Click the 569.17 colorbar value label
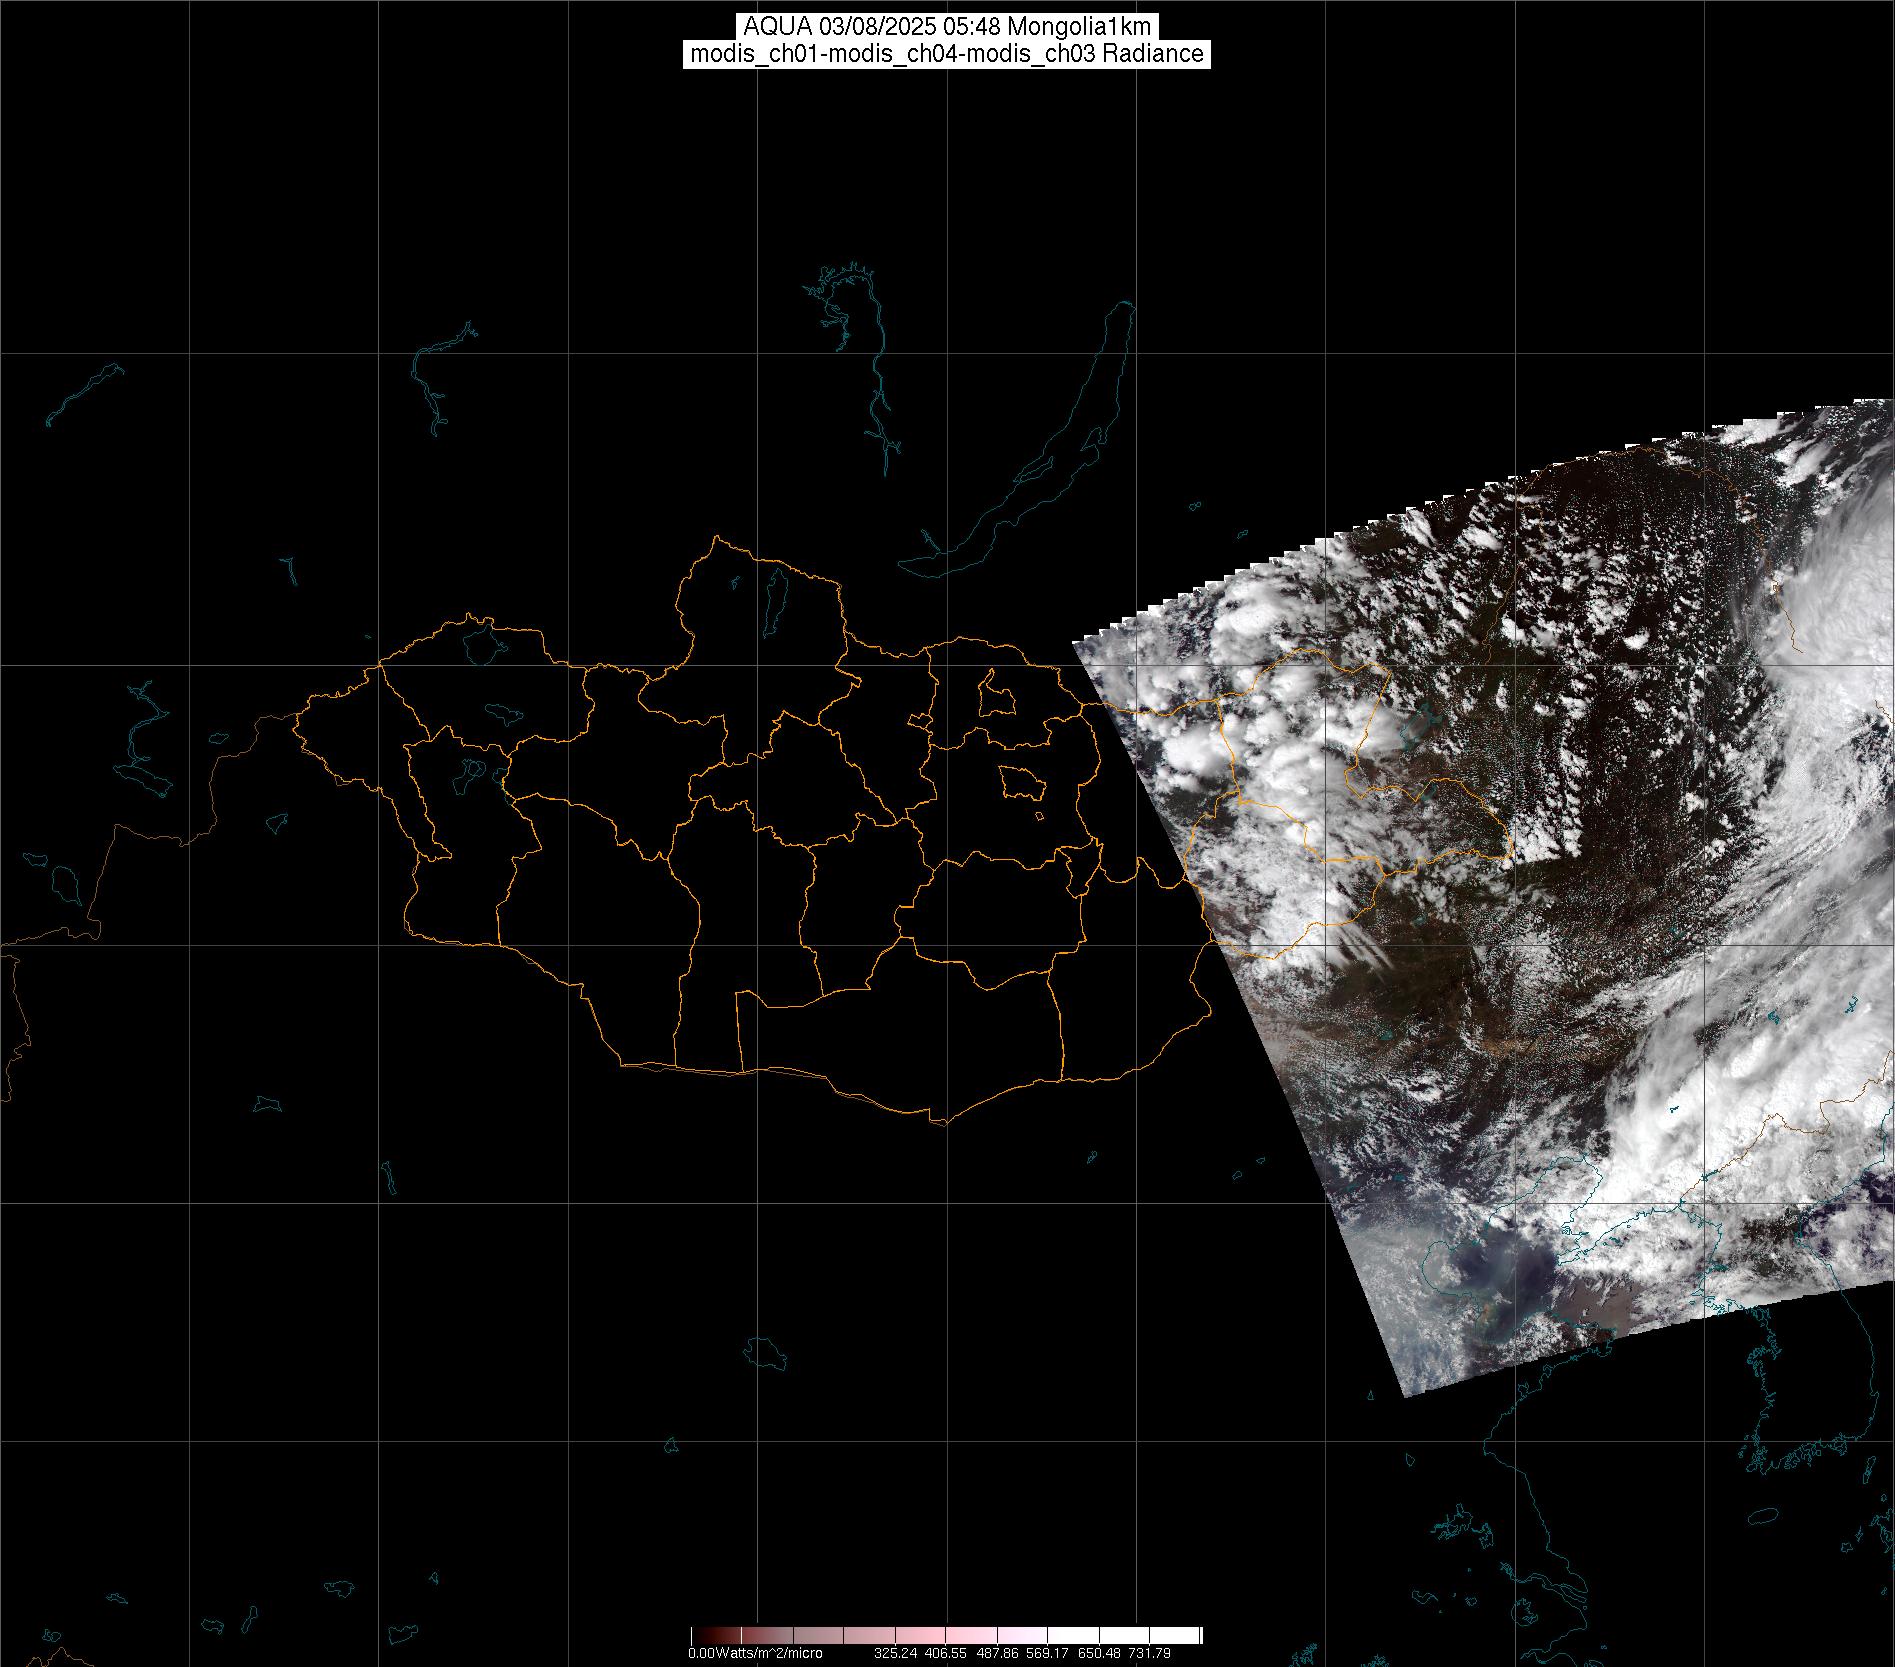This screenshot has height=1667, width=1895. click(x=1048, y=1653)
